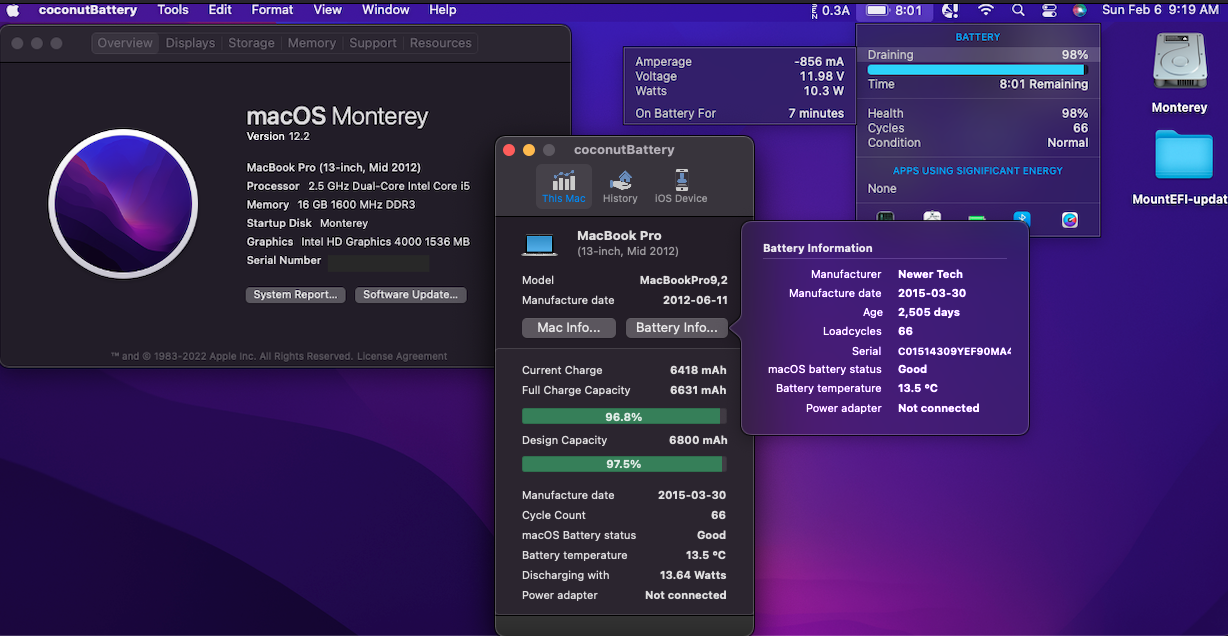Click the Serial Number redacted field in About This Mac

[x=378, y=263]
